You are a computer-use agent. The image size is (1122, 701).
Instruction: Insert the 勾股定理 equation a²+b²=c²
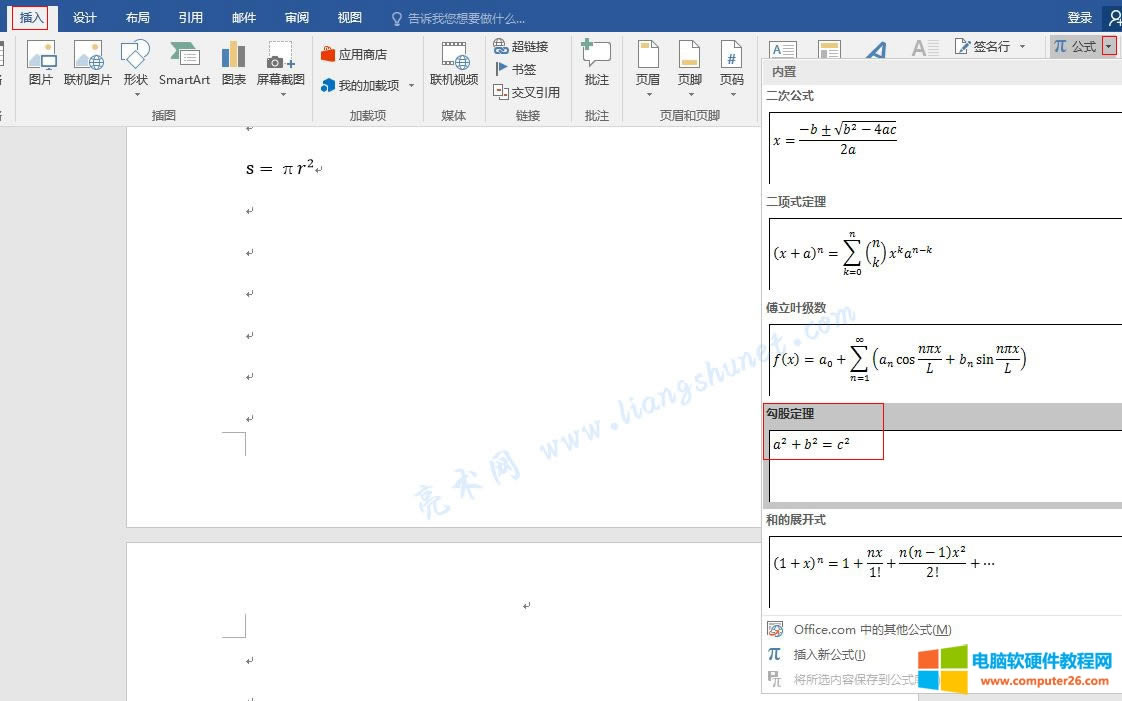pos(824,444)
